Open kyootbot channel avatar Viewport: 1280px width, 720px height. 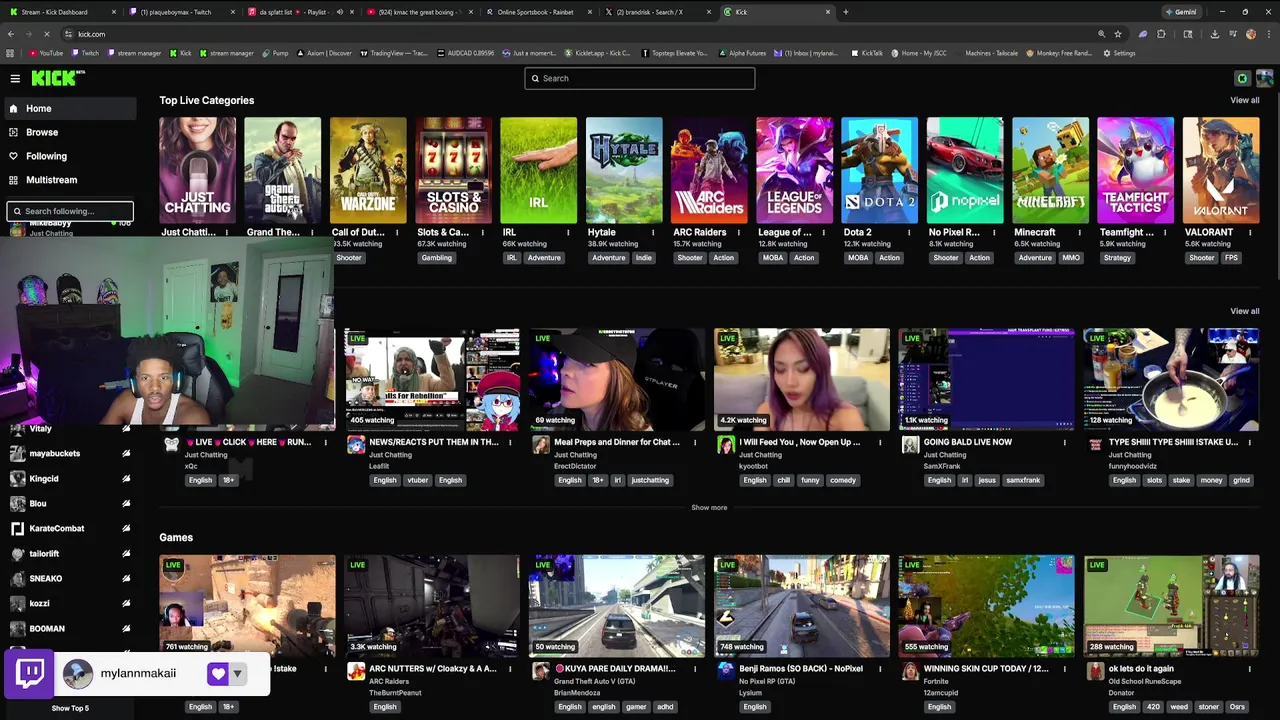point(725,445)
